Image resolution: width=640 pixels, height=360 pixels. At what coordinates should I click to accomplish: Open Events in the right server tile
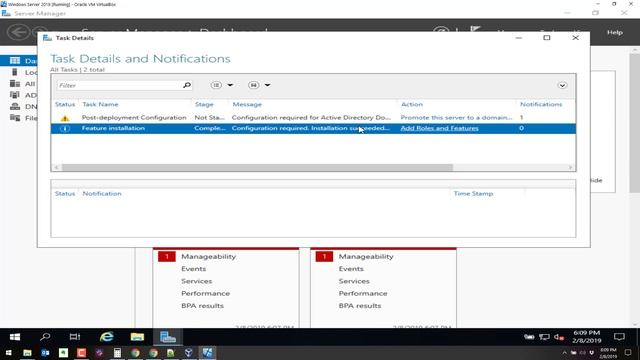[x=351, y=269]
